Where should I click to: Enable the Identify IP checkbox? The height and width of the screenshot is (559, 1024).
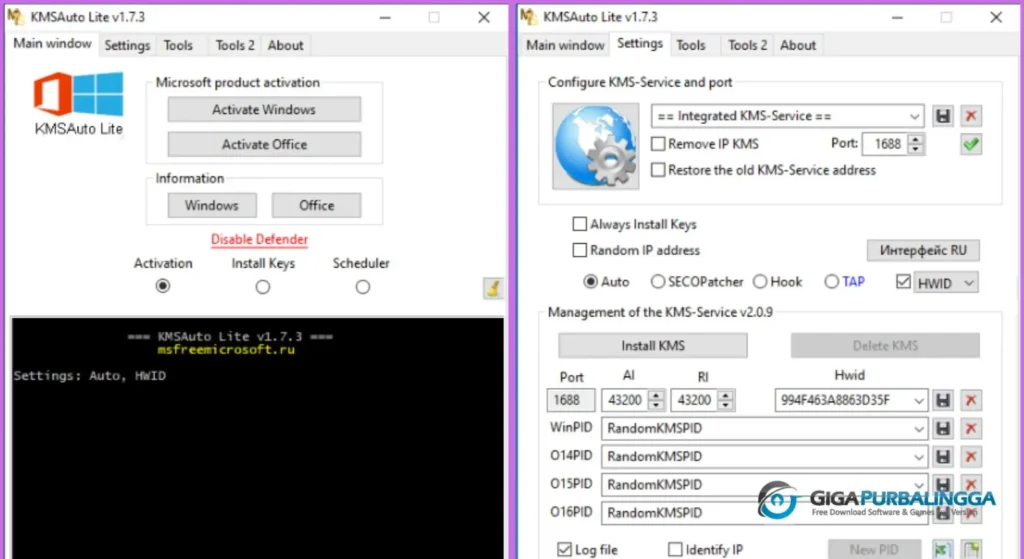(x=675, y=549)
